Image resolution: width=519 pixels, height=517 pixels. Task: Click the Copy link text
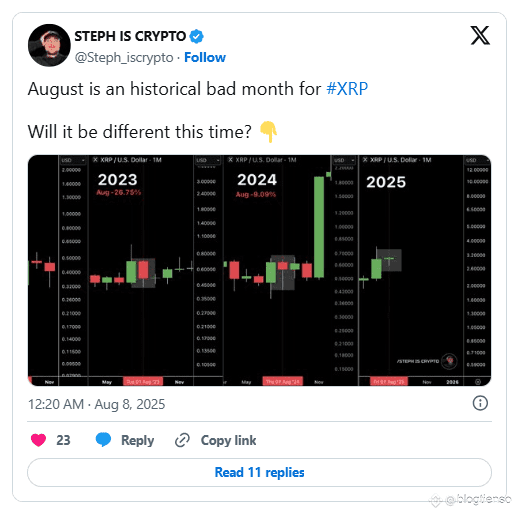pos(228,440)
